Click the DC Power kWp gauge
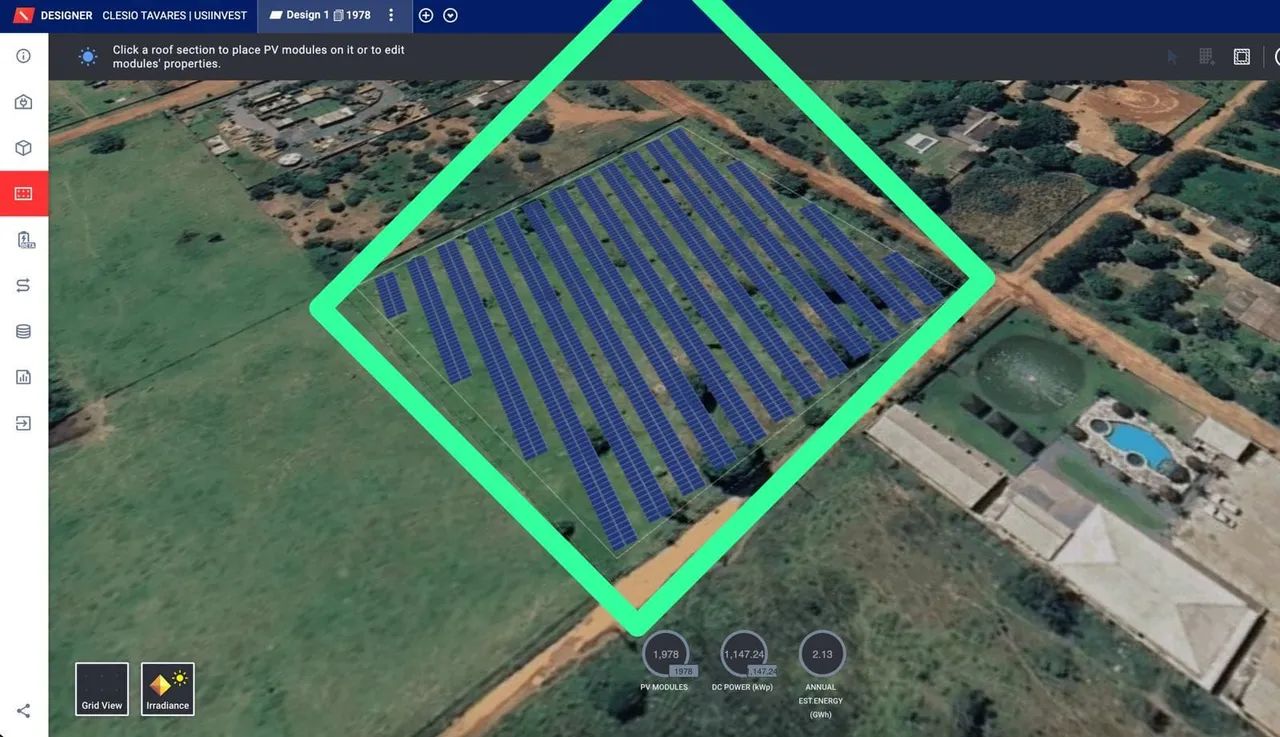 (744, 655)
